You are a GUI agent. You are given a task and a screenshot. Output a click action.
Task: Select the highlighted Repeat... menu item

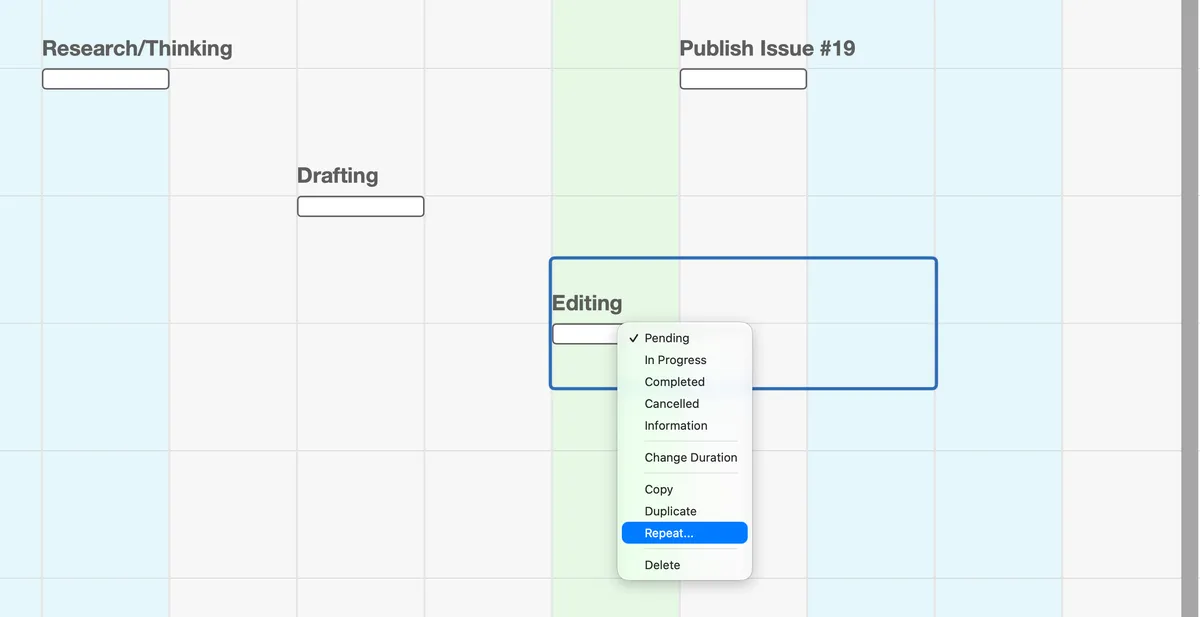point(685,533)
